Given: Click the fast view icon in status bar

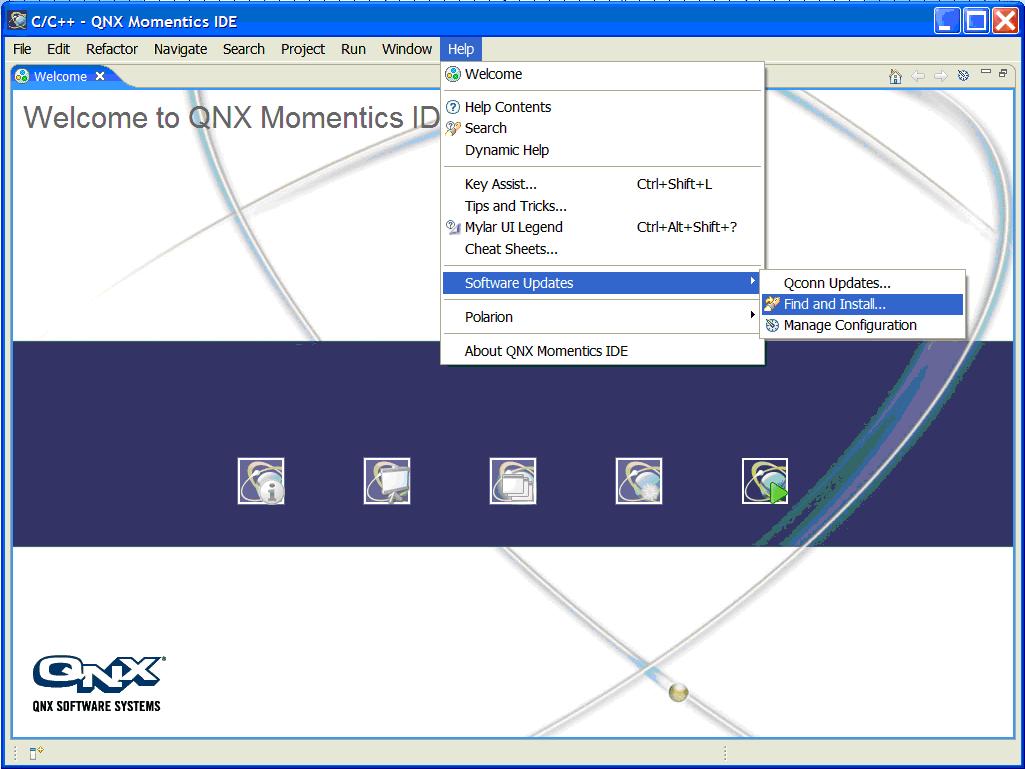Looking at the screenshot, I should 36,753.
